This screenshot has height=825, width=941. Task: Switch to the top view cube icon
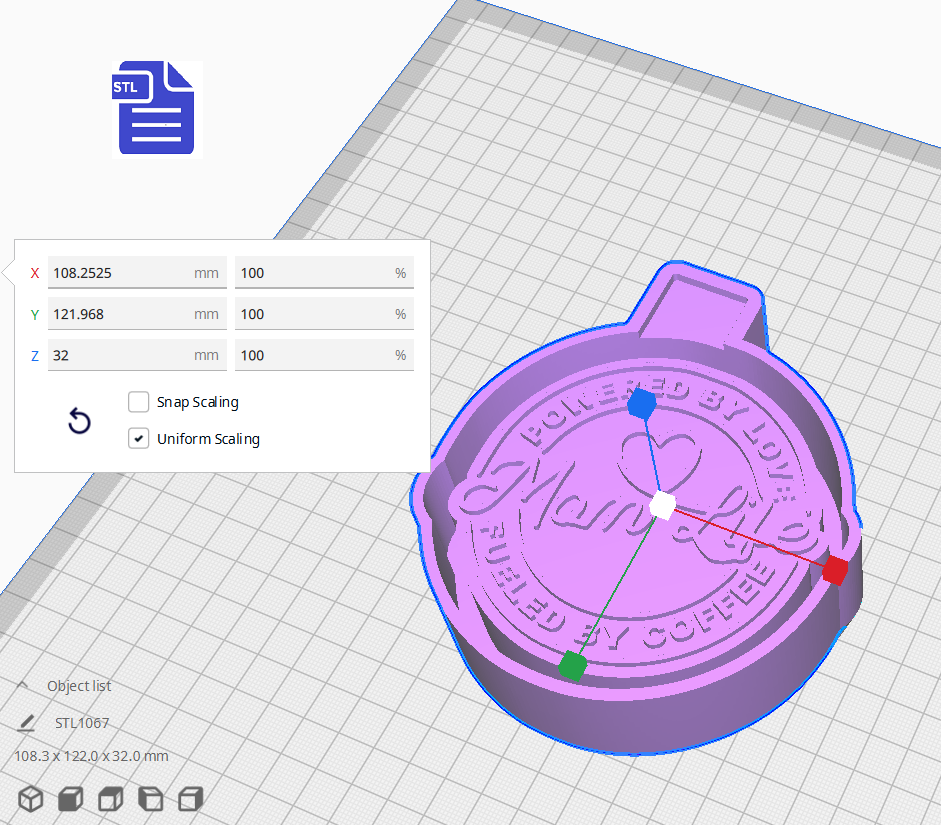click(110, 798)
